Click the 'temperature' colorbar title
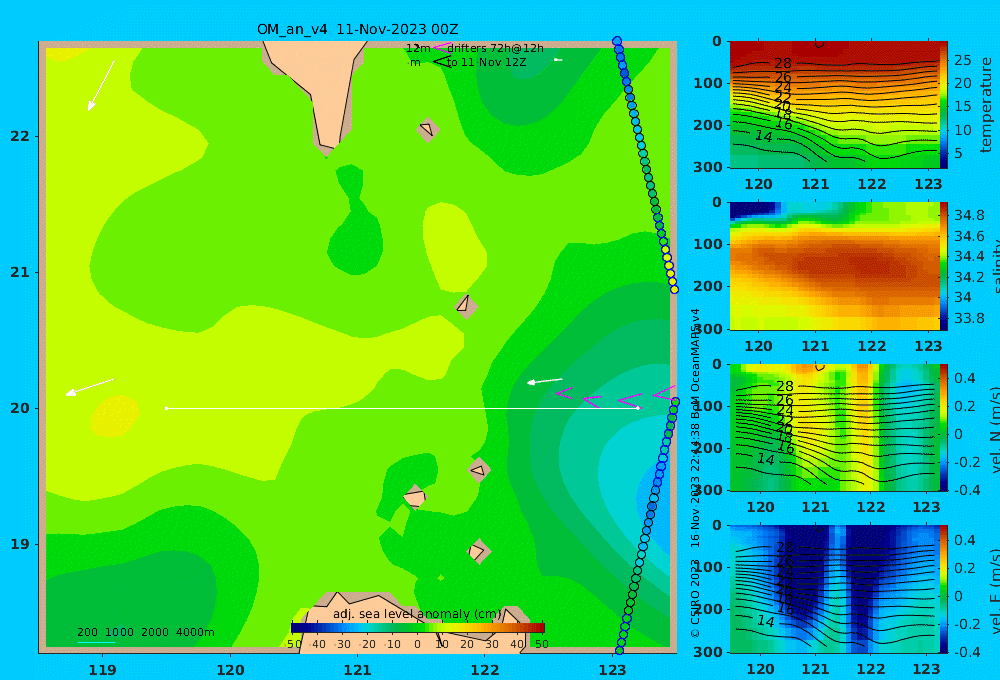 (x=986, y=105)
